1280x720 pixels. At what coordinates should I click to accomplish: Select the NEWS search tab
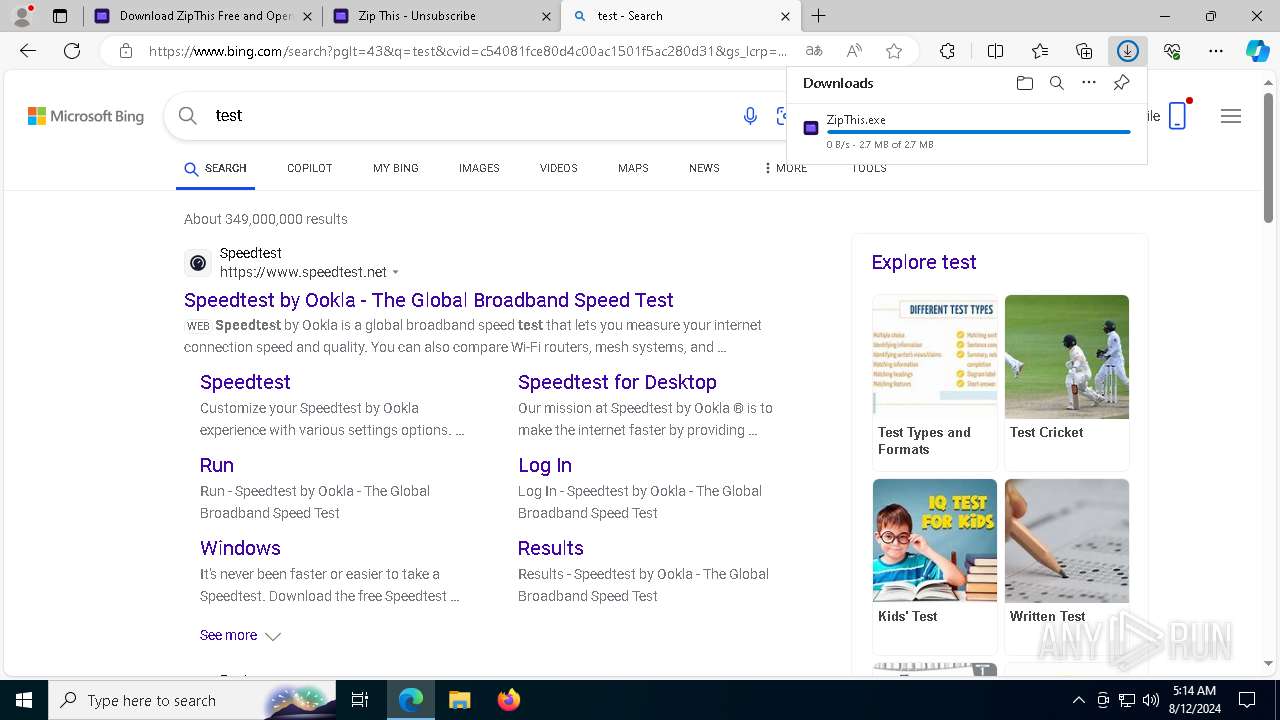coord(704,168)
